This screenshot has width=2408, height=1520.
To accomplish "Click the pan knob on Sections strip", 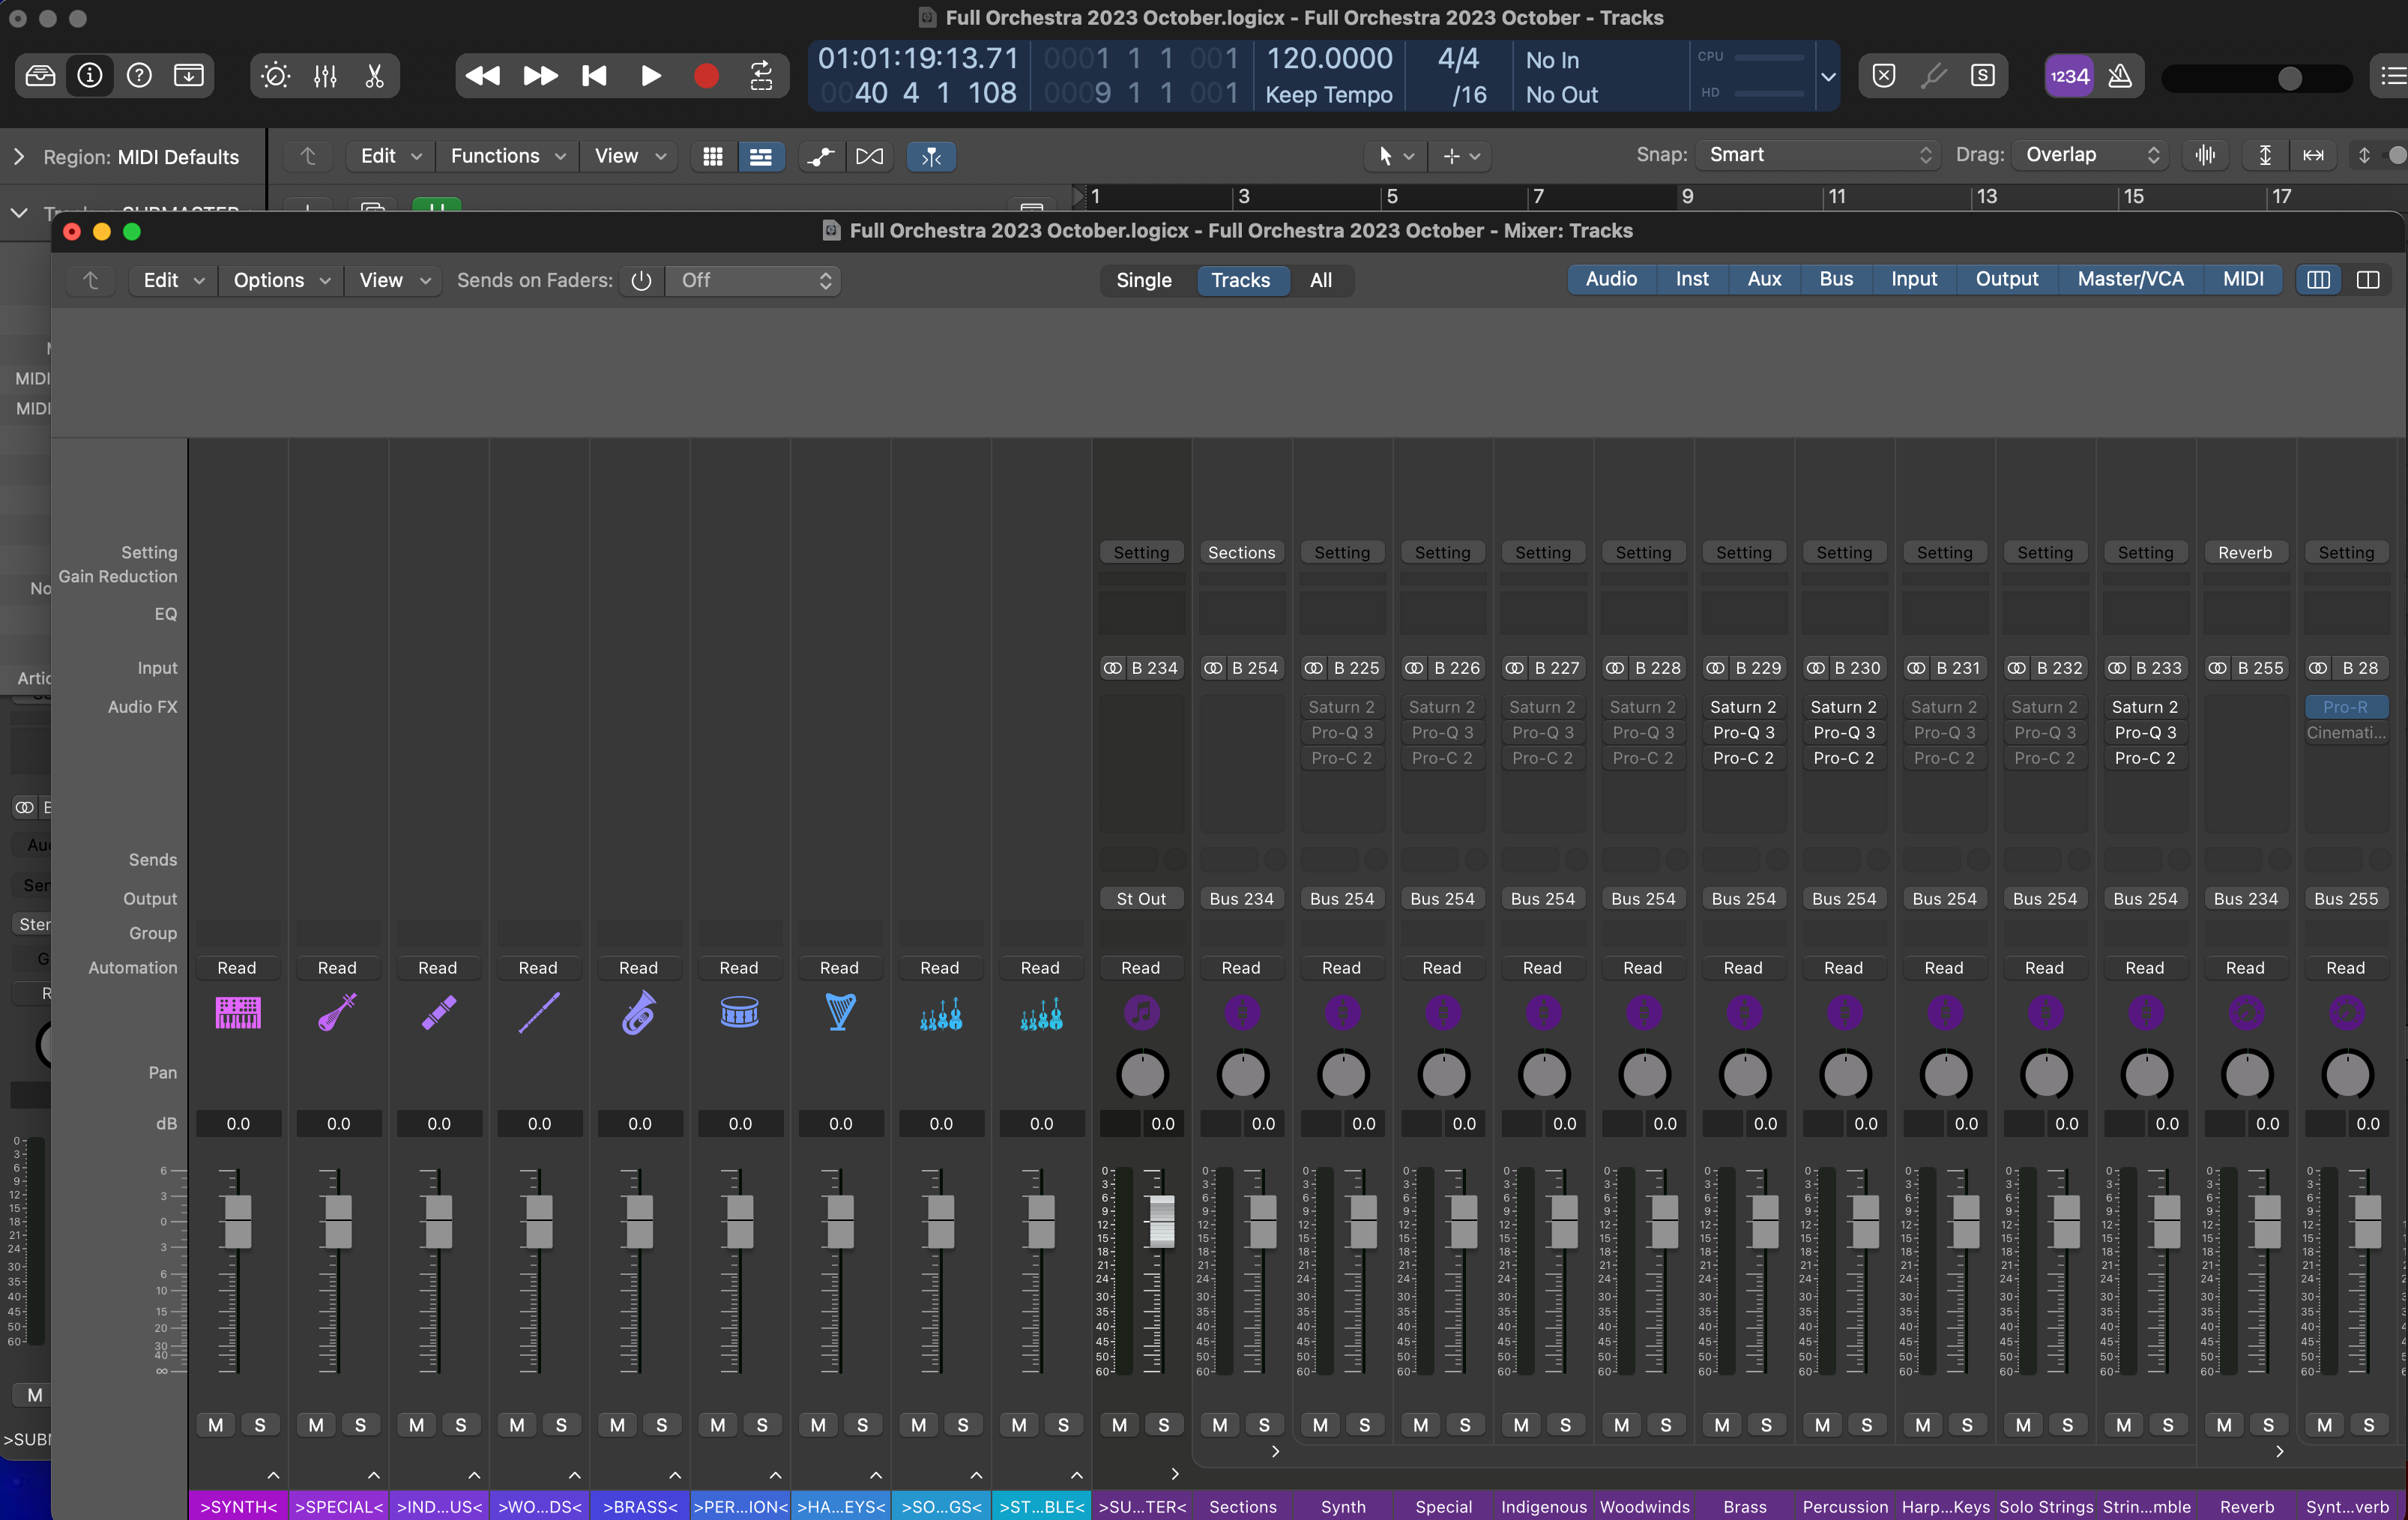I will 1242,1075.
